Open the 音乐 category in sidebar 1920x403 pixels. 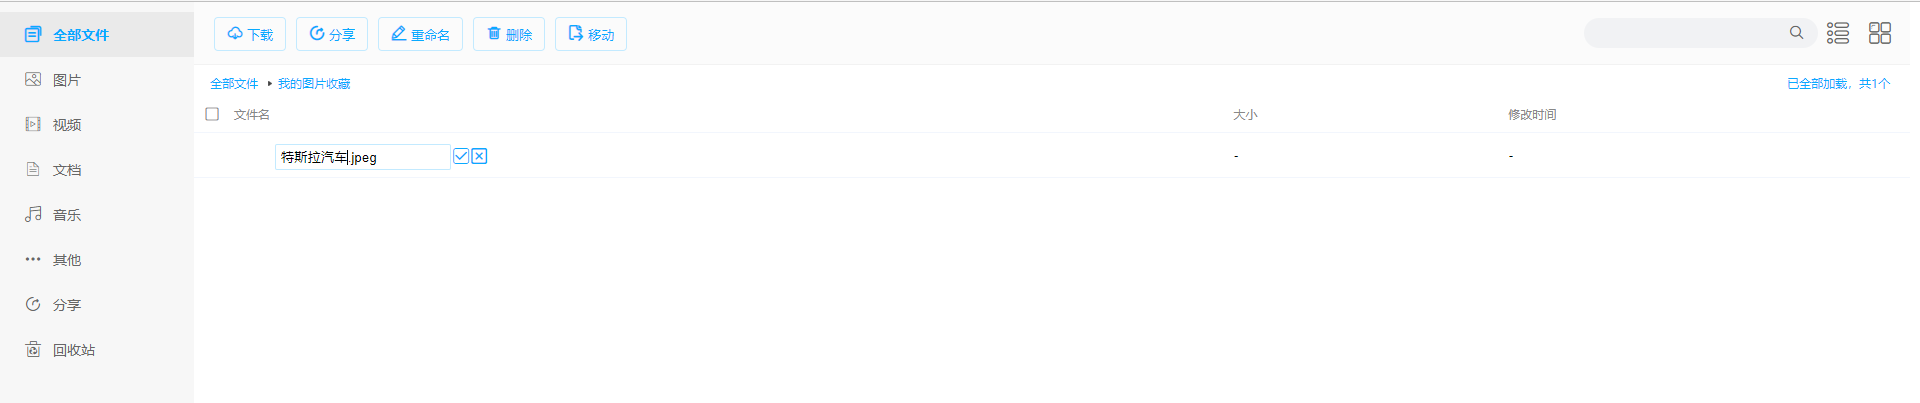tap(66, 215)
